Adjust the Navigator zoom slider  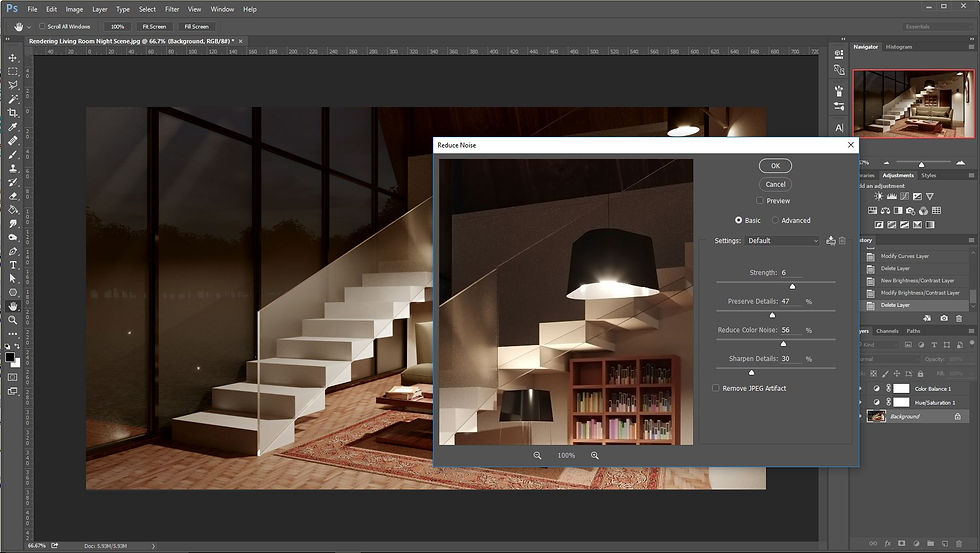(x=921, y=164)
